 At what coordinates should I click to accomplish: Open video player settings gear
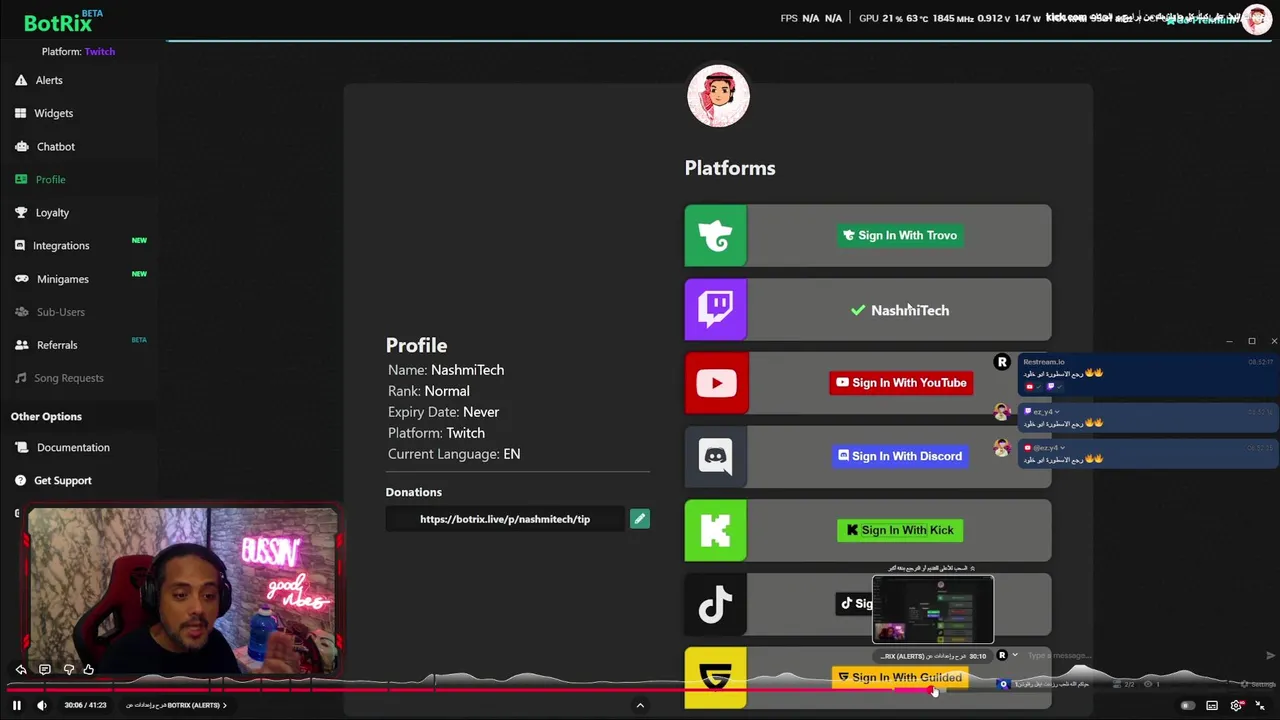tap(1236, 705)
